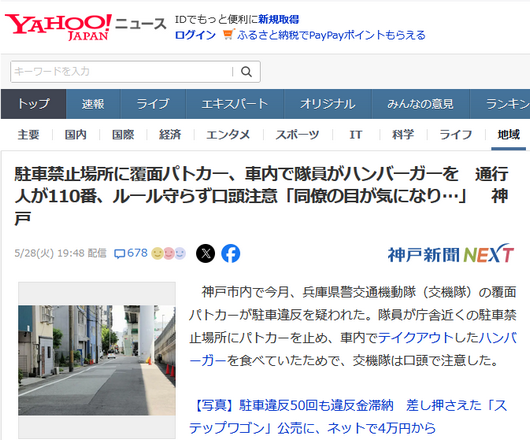Select the みんなの意見 tab
The height and width of the screenshot is (440, 530).
click(x=420, y=104)
